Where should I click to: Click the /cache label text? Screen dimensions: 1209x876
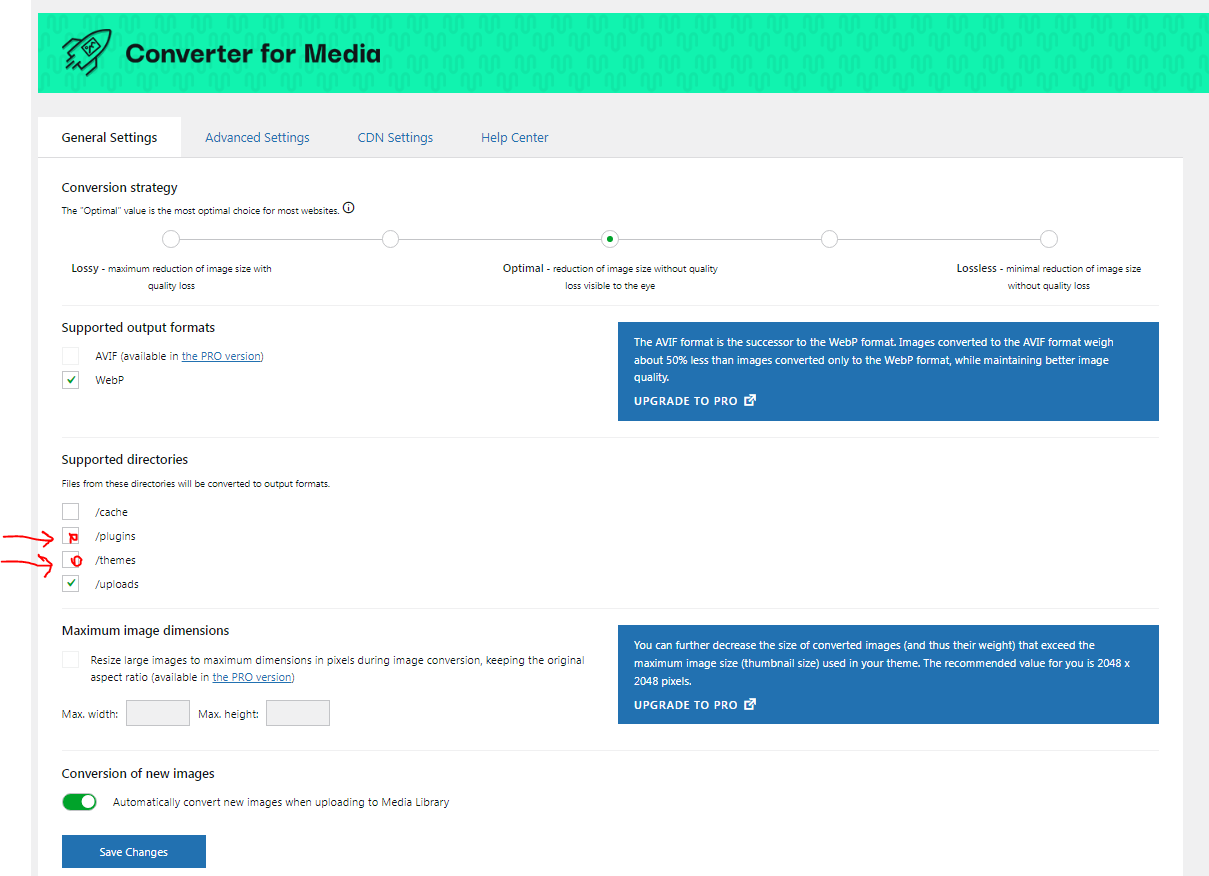[112, 512]
